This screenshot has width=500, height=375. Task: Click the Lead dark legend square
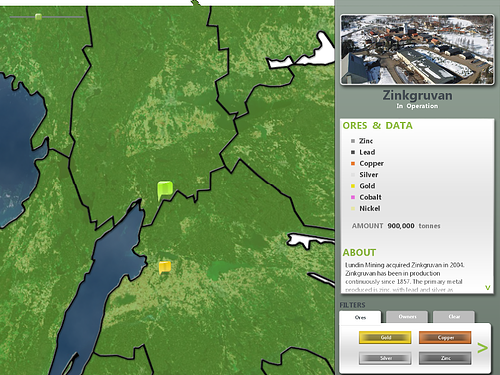pos(353,152)
